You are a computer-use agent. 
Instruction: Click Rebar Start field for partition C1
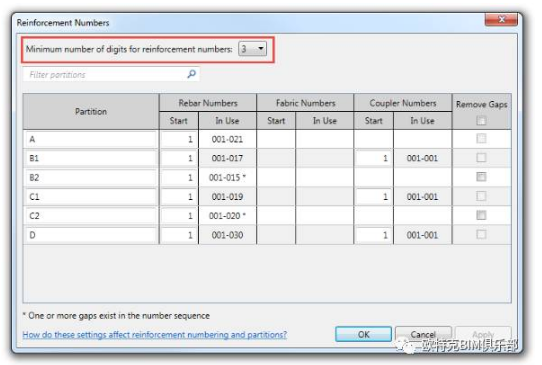(179, 197)
